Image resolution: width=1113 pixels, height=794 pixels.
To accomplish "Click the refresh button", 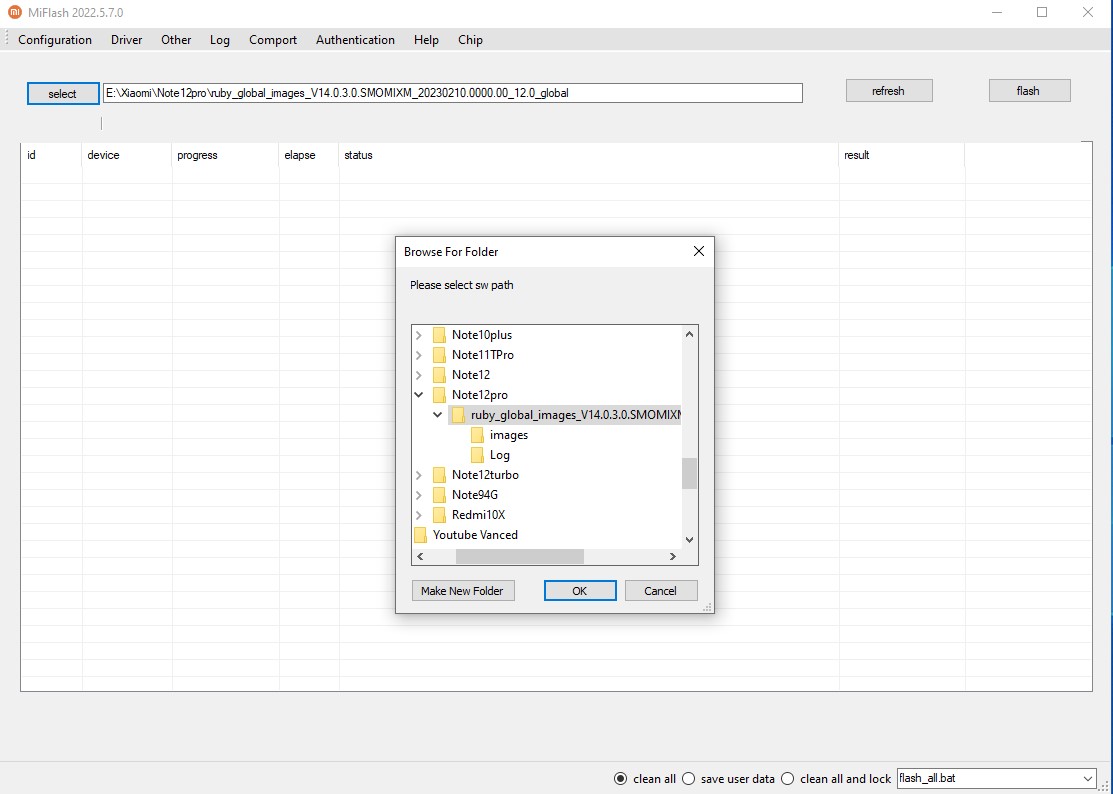I will (889, 91).
